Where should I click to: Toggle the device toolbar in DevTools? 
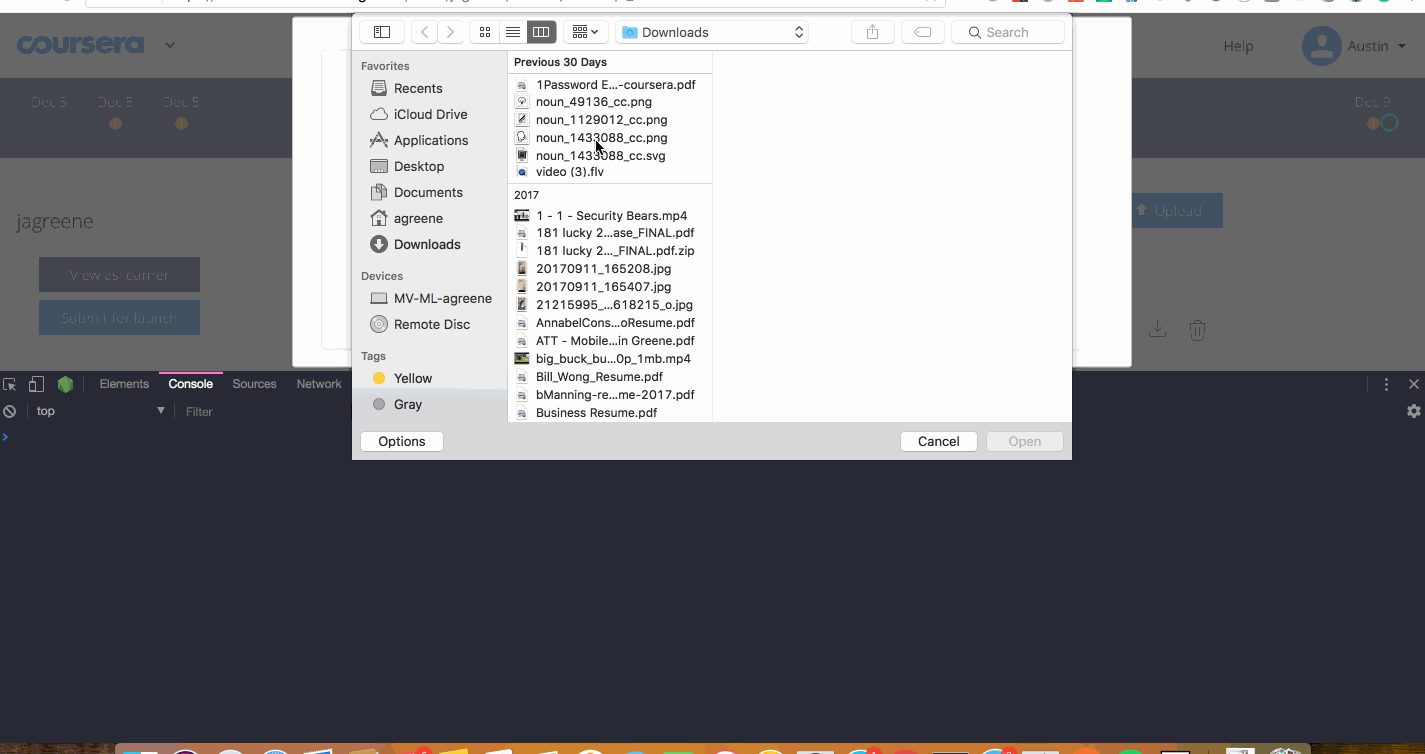(x=36, y=383)
